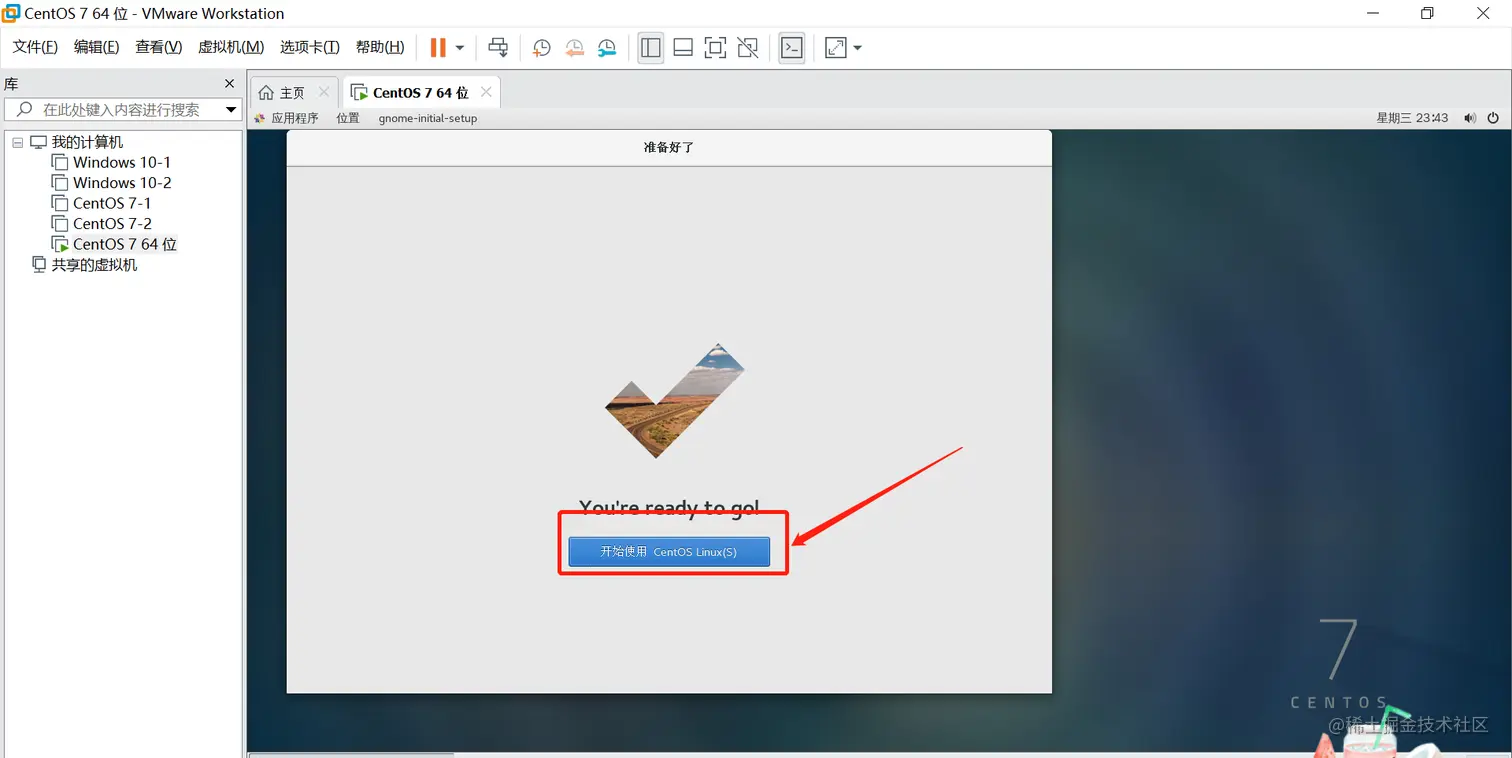Close the CentOS 7 64 位 tab
This screenshot has height=758, width=1512.
pyautogui.click(x=486, y=92)
